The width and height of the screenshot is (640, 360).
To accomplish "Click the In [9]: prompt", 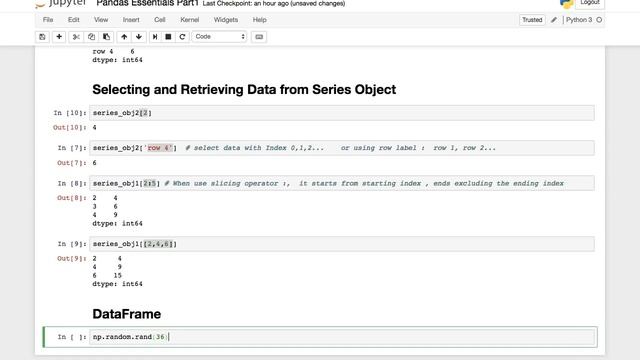I will click(72, 244).
